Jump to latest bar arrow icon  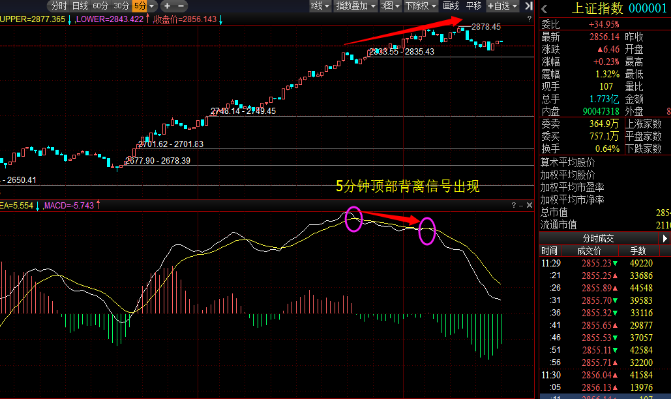coord(529,6)
